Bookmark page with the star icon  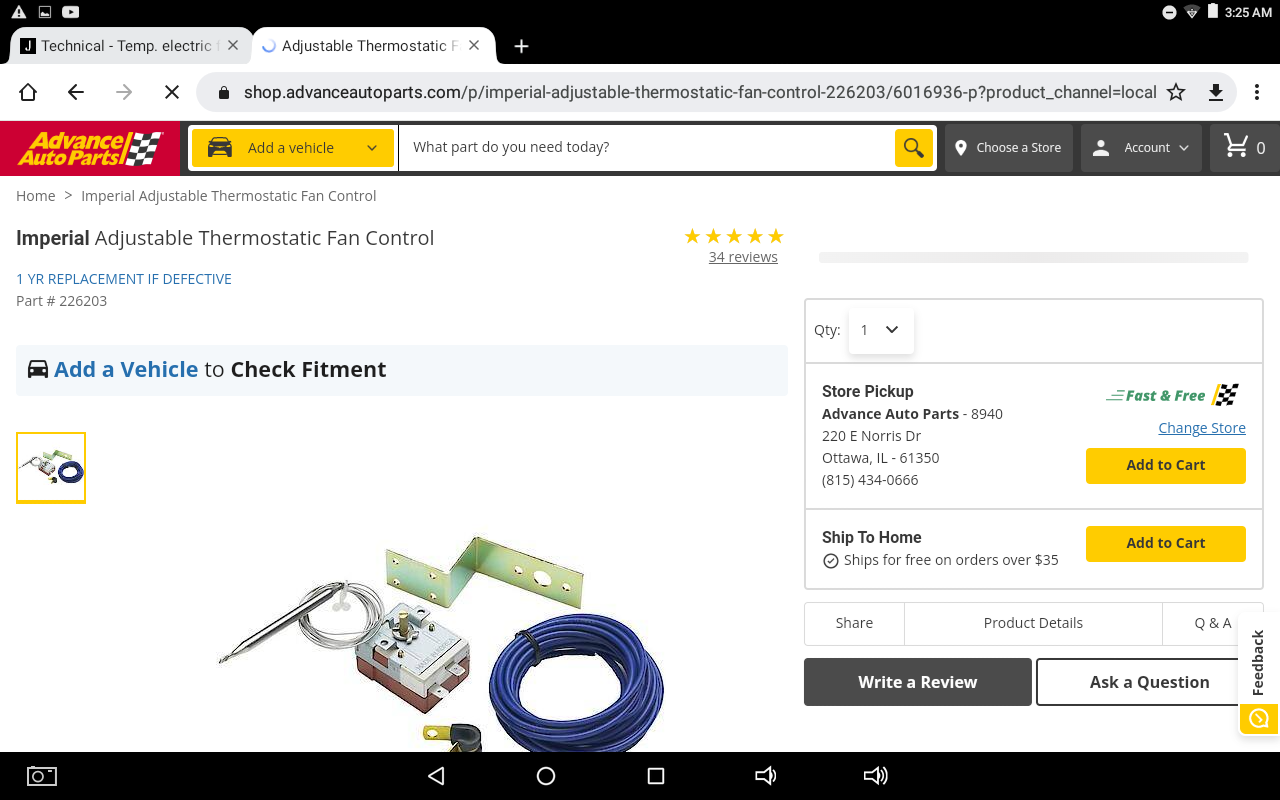click(1176, 92)
